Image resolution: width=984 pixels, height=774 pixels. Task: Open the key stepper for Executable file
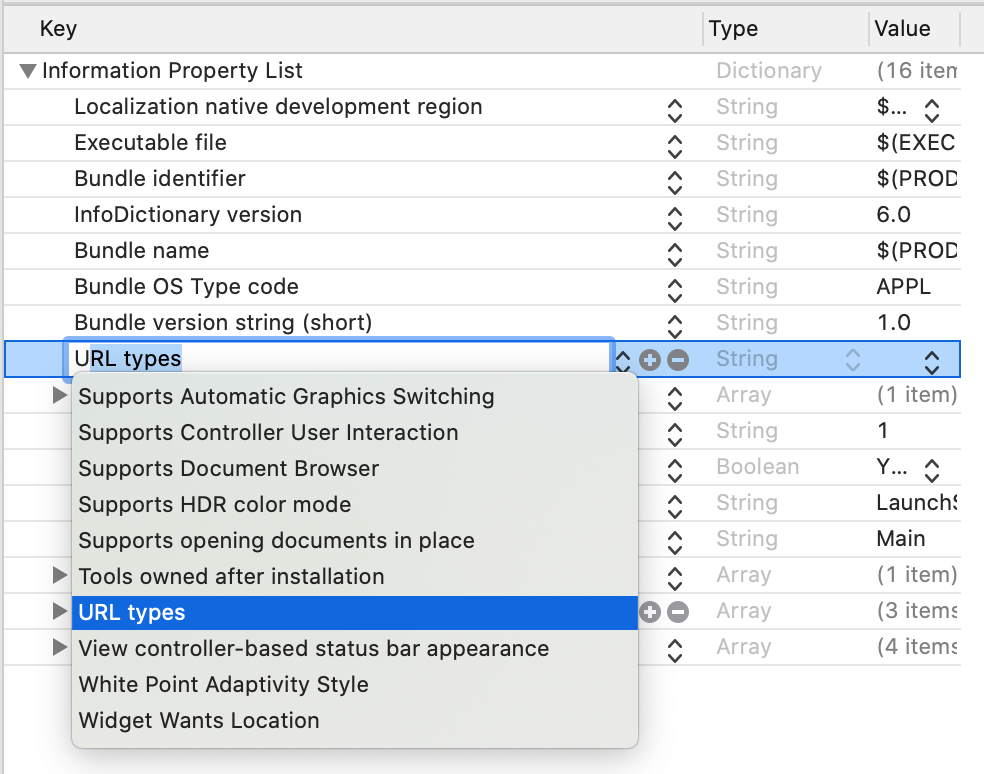[x=675, y=144]
